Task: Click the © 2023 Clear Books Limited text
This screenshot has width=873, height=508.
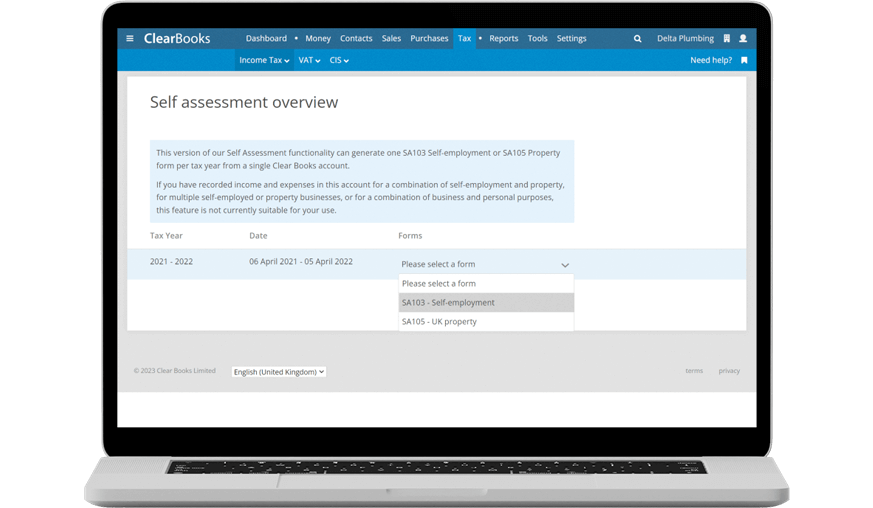Action: pyautogui.click(x=174, y=371)
